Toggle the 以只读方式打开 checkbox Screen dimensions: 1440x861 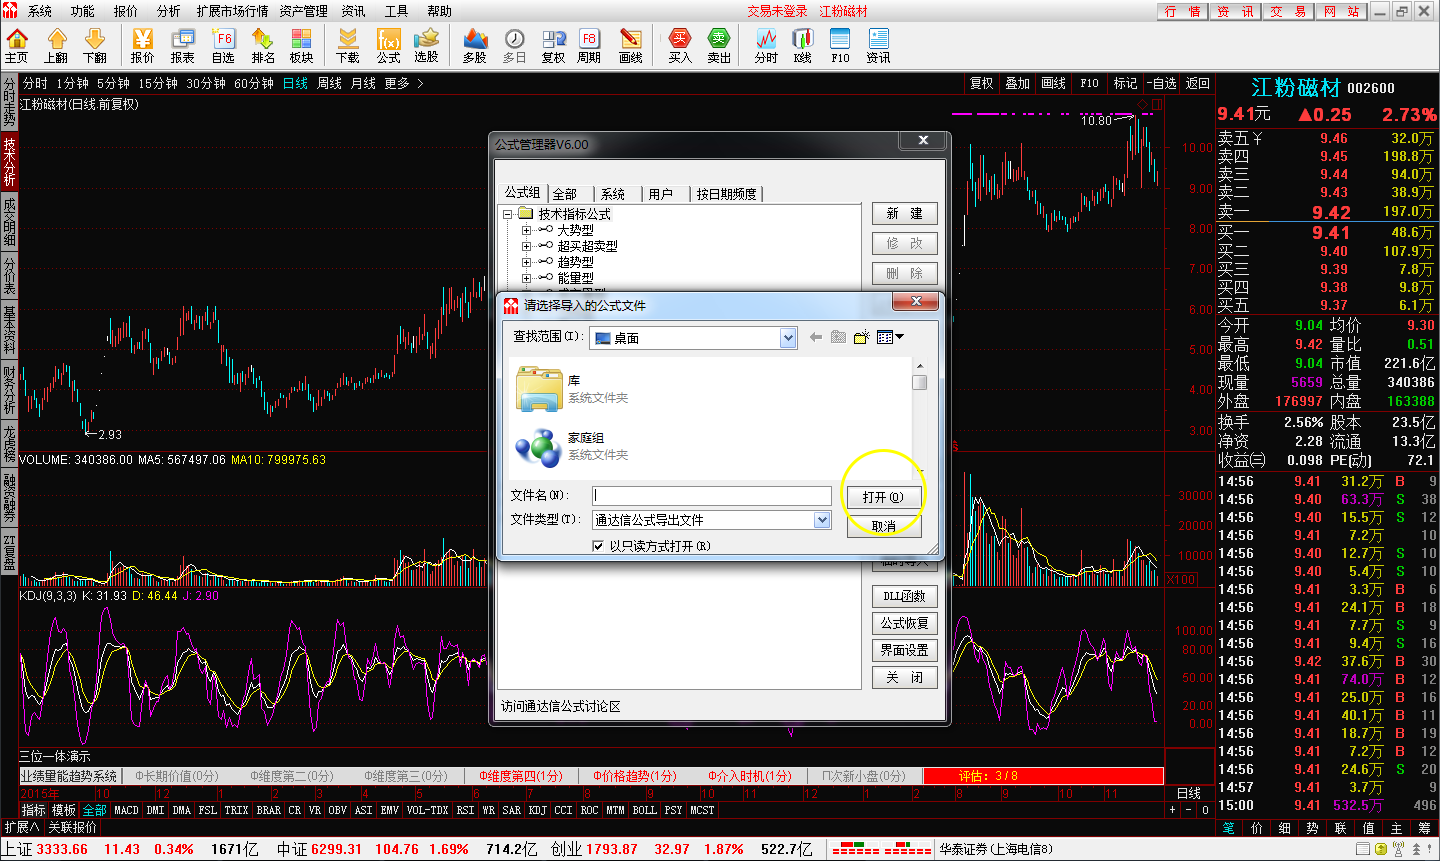pyautogui.click(x=598, y=546)
